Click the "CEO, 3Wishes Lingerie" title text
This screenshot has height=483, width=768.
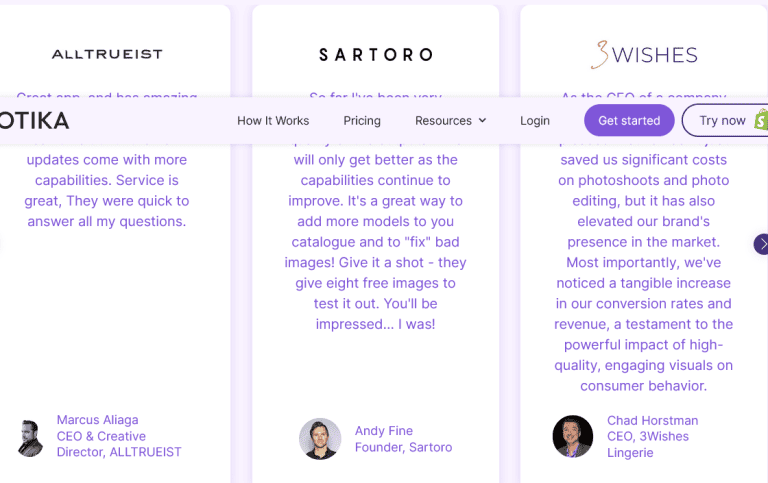(647, 444)
